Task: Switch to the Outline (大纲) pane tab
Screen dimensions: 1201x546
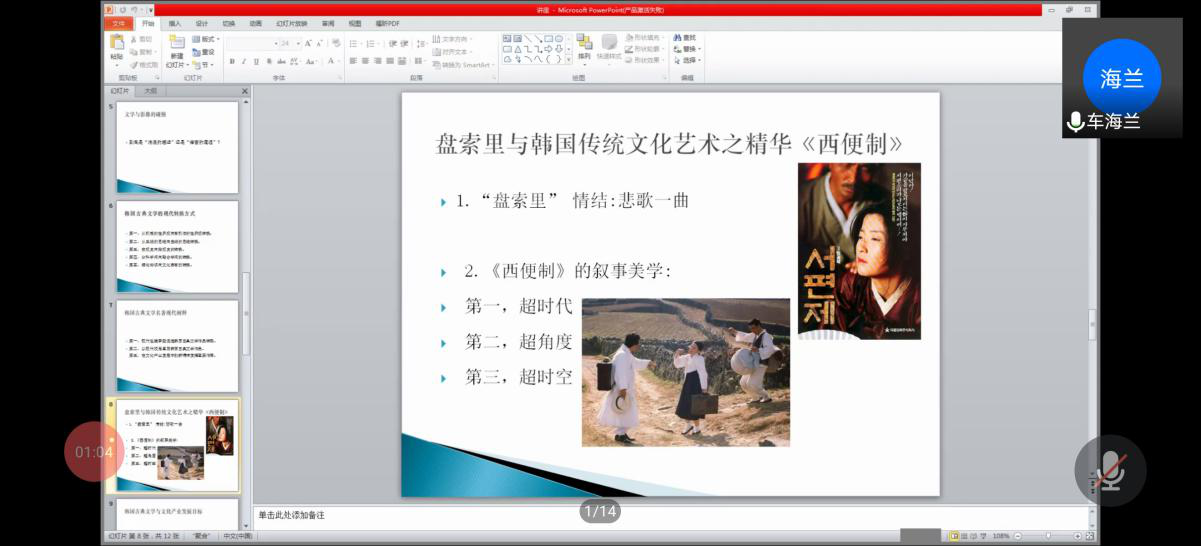Action: (150, 91)
